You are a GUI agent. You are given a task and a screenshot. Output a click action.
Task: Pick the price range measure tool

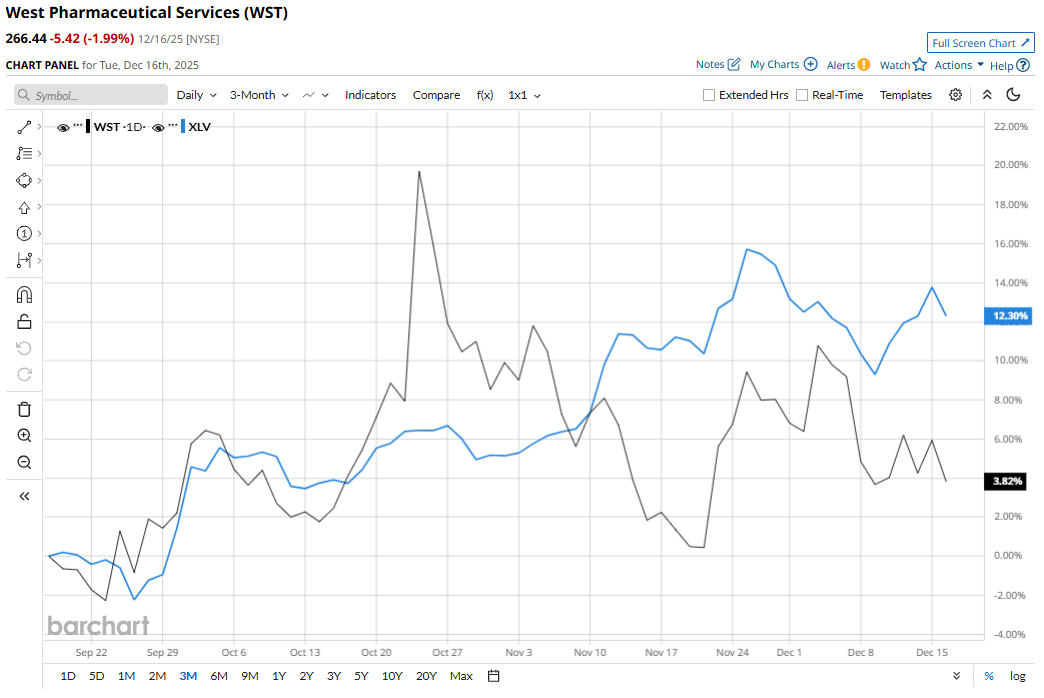coord(24,260)
